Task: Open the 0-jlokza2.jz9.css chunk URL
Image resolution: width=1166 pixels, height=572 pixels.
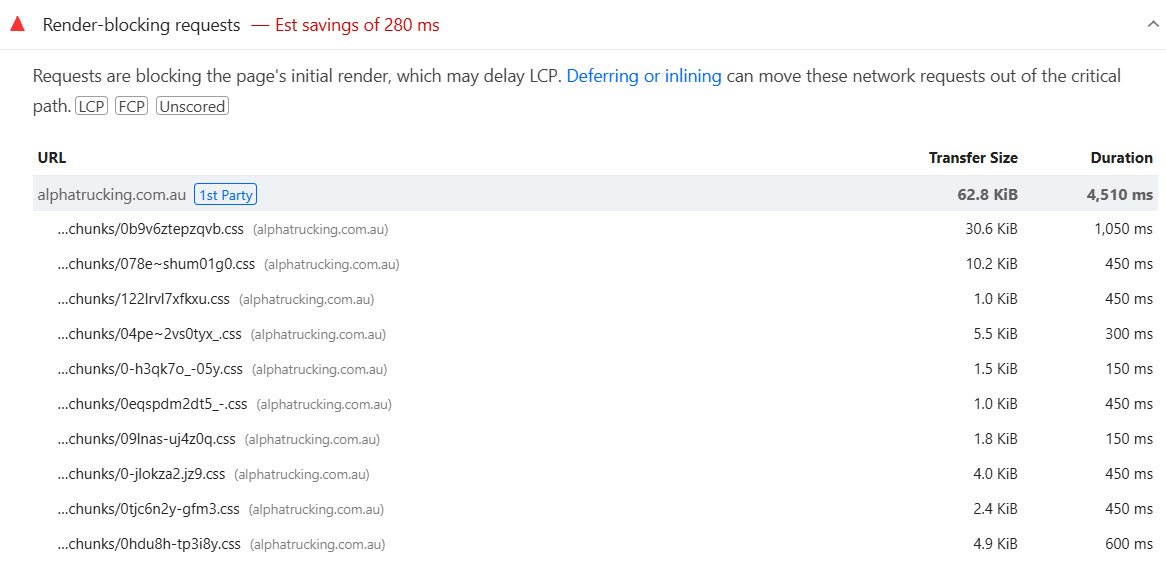Action: point(141,474)
